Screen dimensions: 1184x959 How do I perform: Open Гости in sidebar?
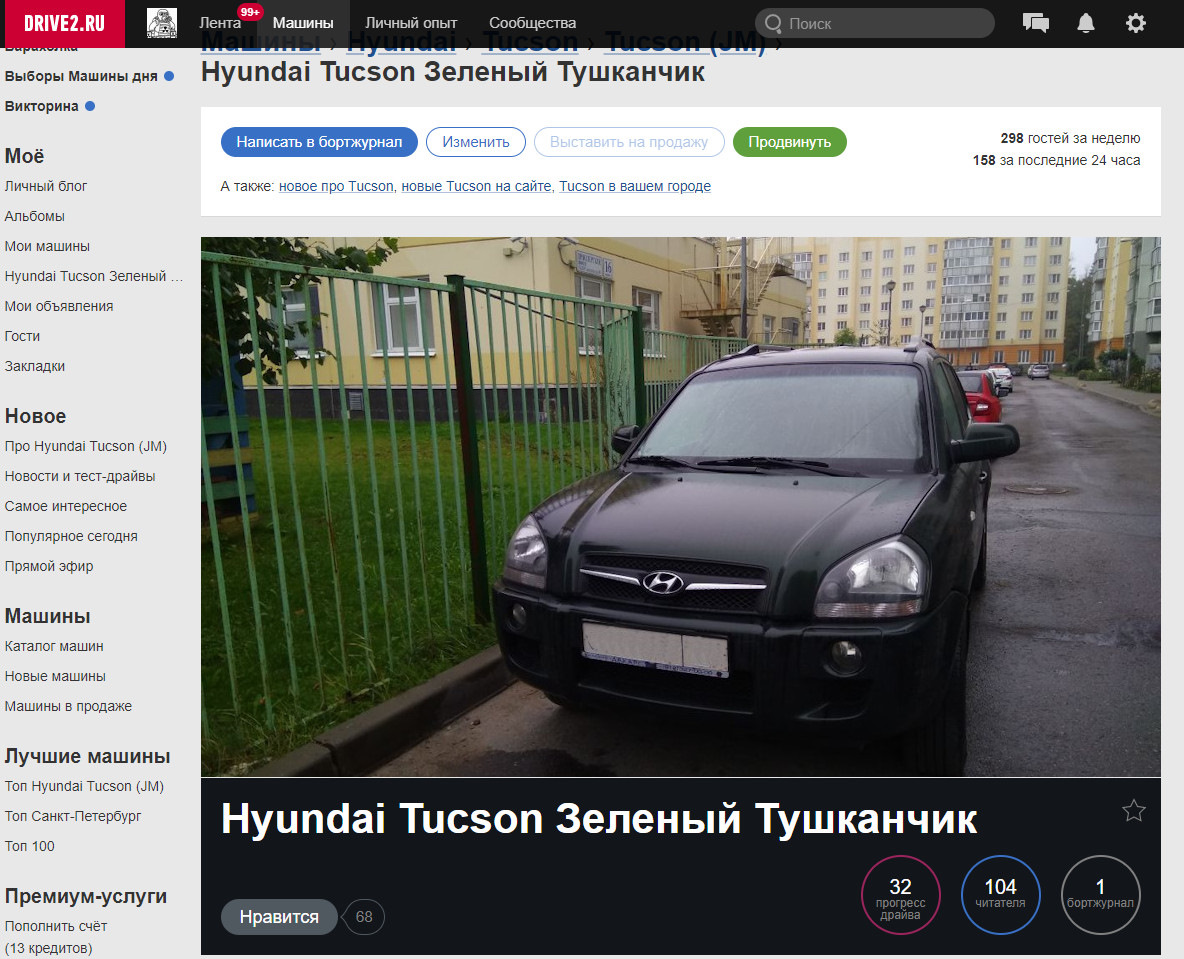22,336
